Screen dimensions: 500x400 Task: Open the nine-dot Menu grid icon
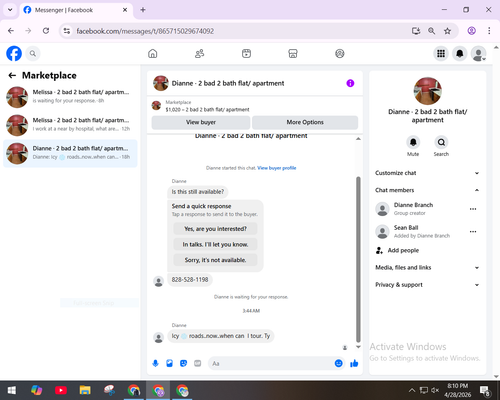[441, 53]
